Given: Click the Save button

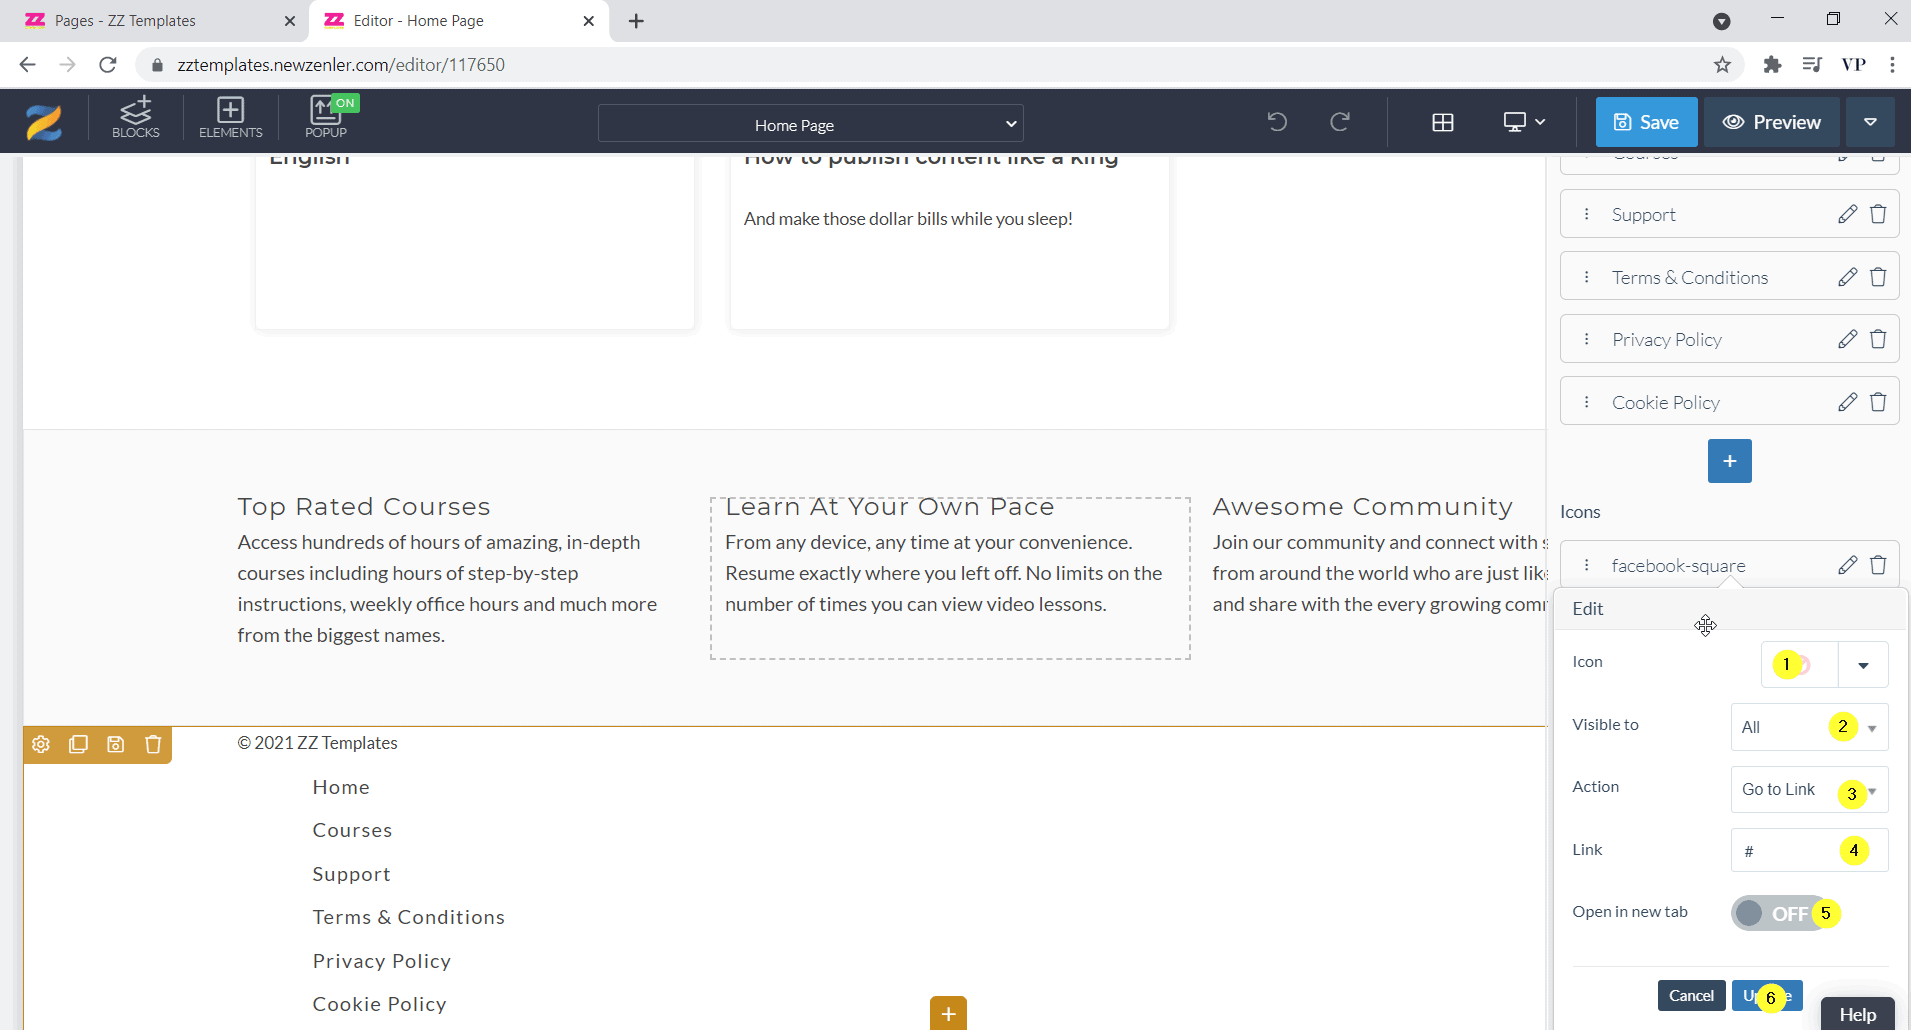Looking at the screenshot, I should (1646, 122).
